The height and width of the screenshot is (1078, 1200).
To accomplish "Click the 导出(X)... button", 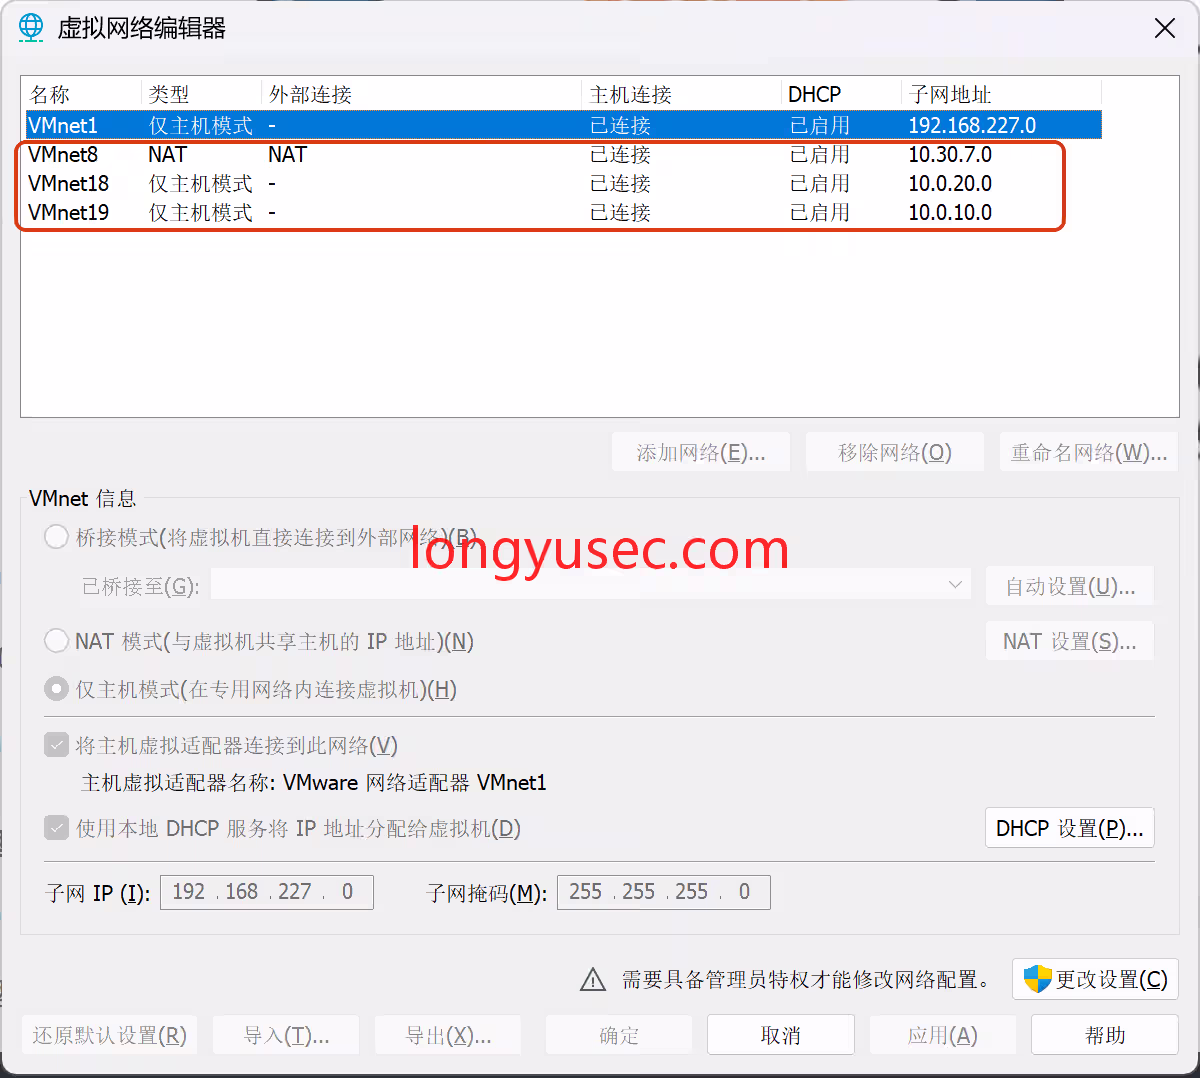I will coord(448,1035).
